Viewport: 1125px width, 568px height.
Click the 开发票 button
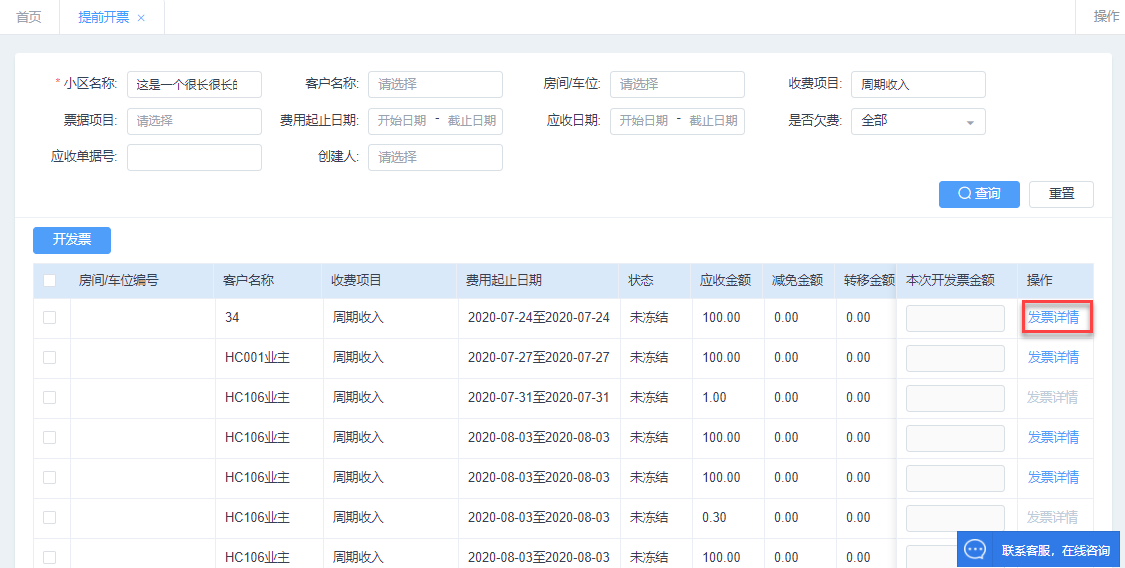pos(72,240)
